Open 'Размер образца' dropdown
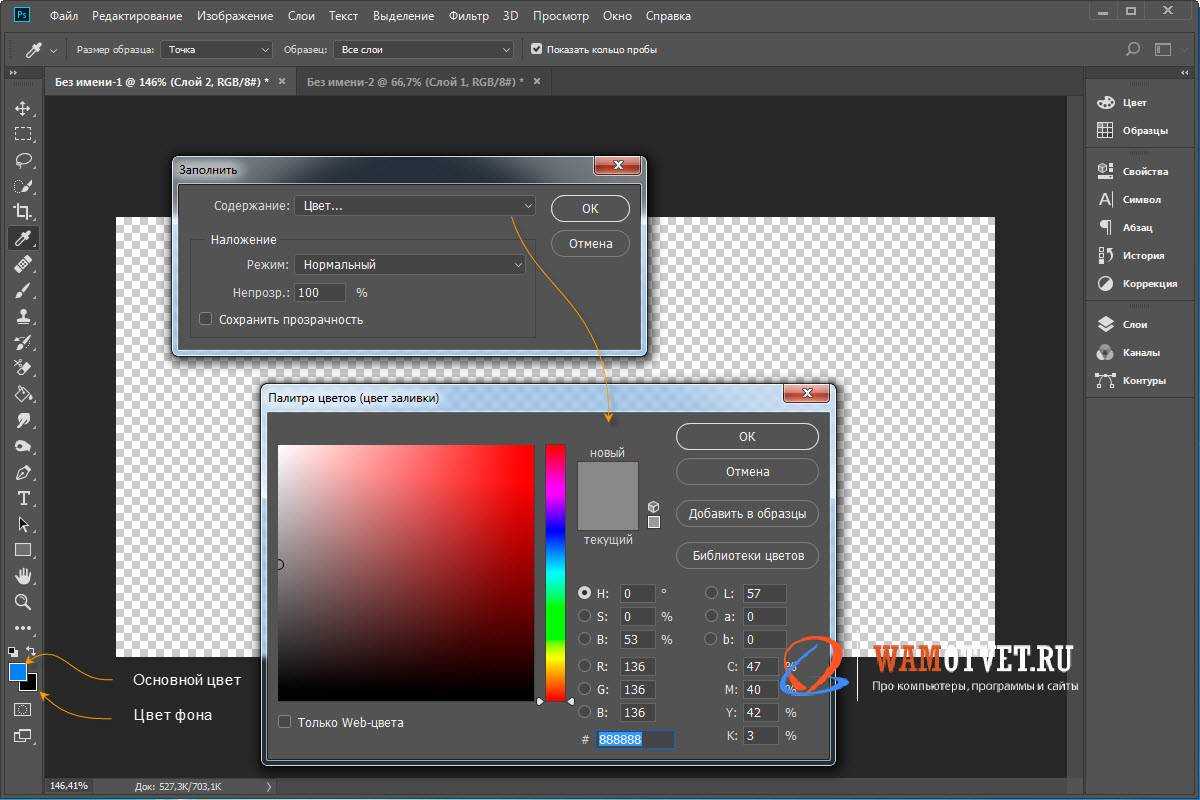This screenshot has height=800, width=1200. click(217, 49)
